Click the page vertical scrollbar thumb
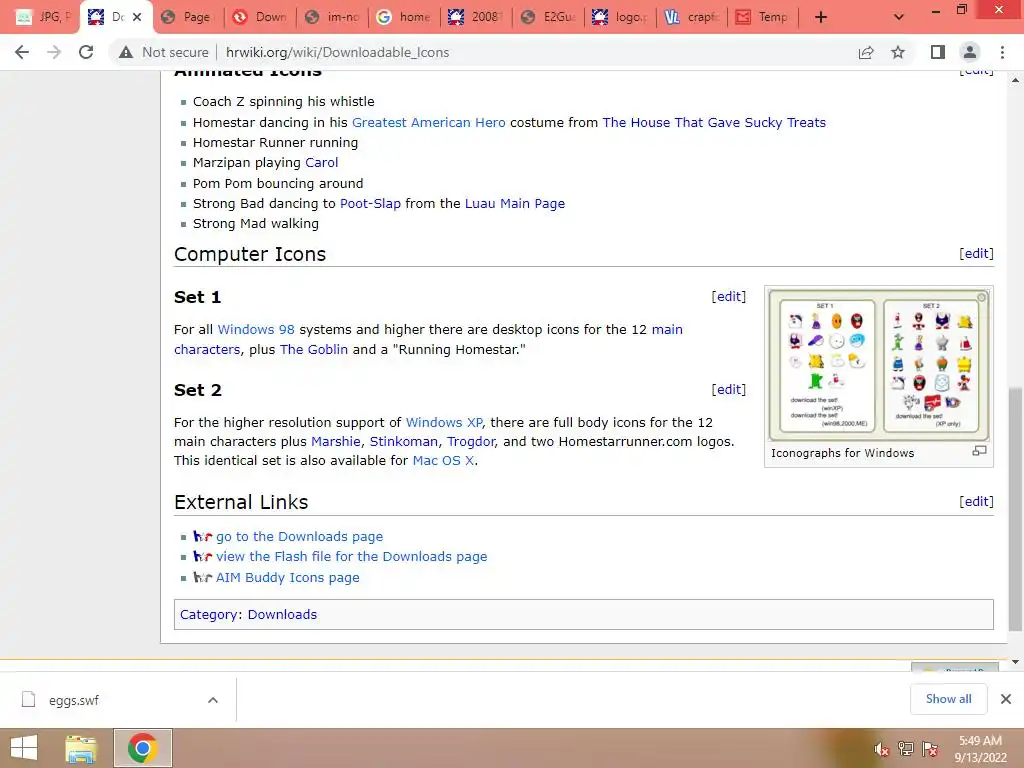The width and height of the screenshot is (1024, 768). (1015, 508)
